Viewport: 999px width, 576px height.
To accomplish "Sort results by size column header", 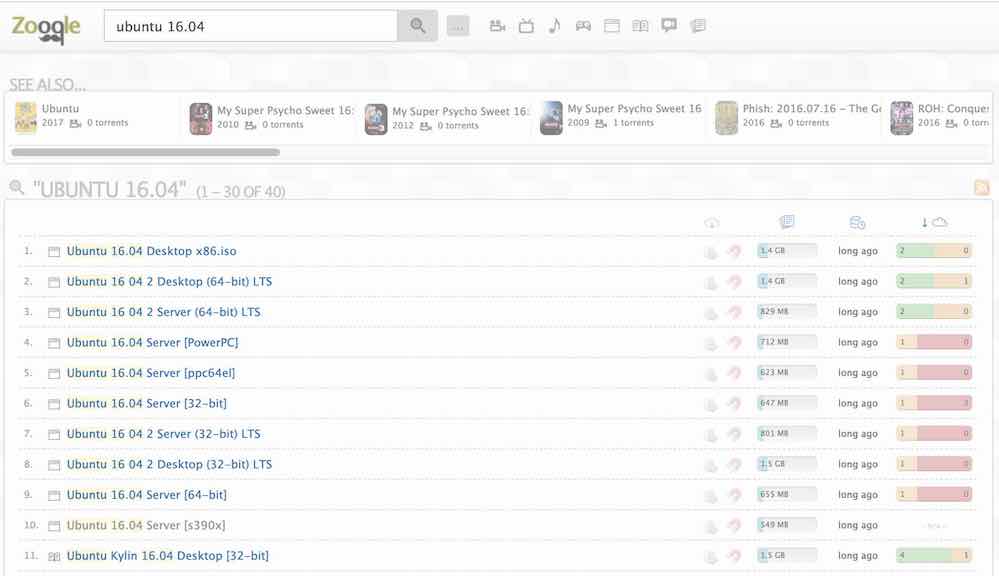I will point(787,222).
